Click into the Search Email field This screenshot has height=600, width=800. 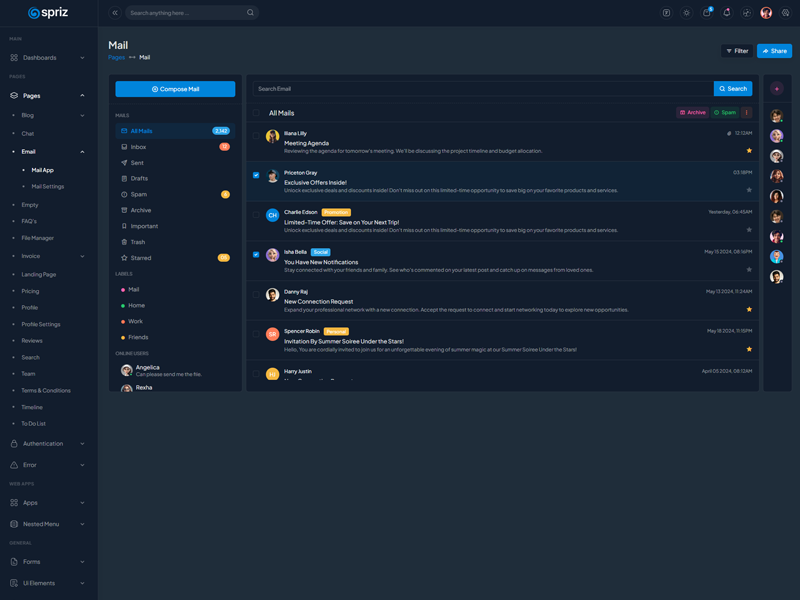pos(480,89)
